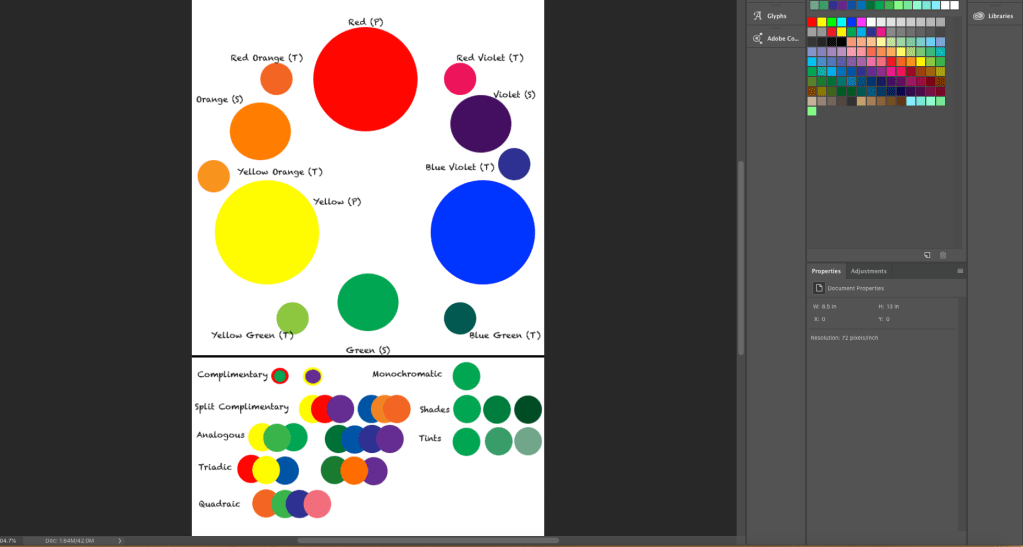Open the Libraries panel
This screenshot has height=547, width=1023.
[x=993, y=16]
